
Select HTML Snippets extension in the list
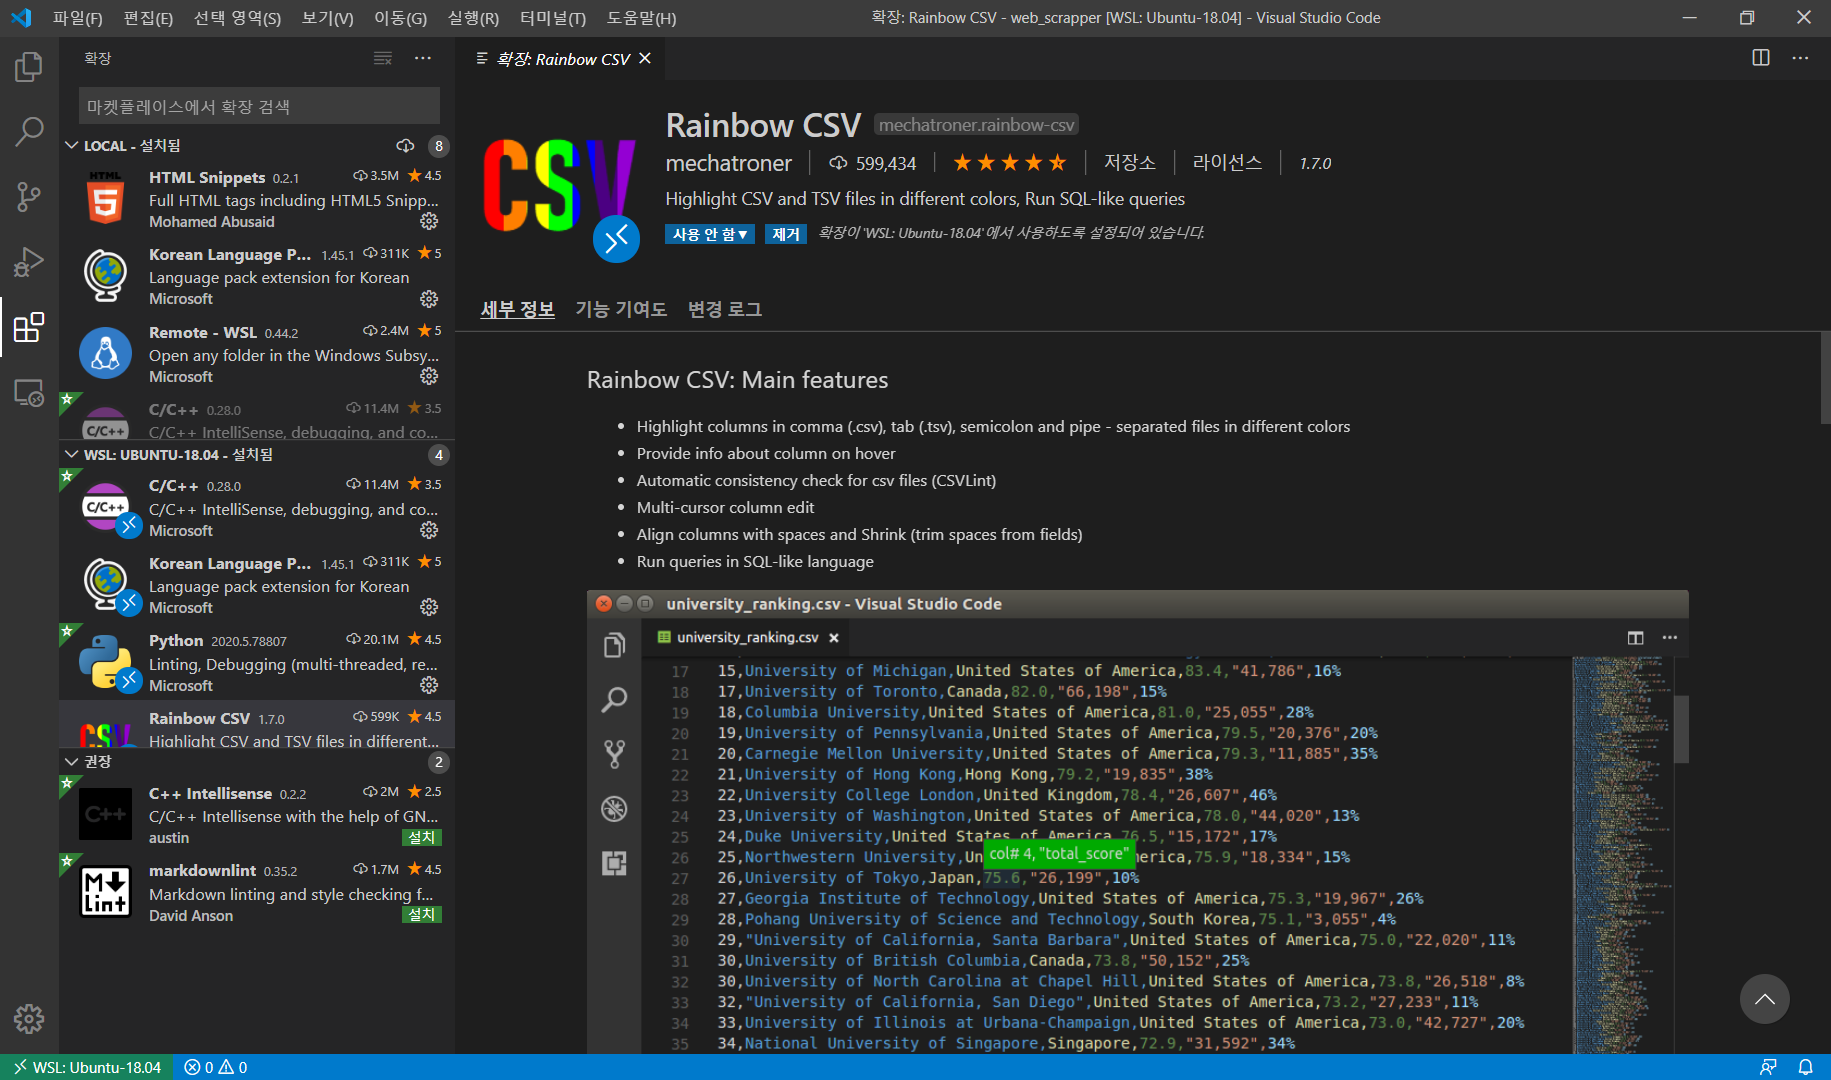coord(257,198)
